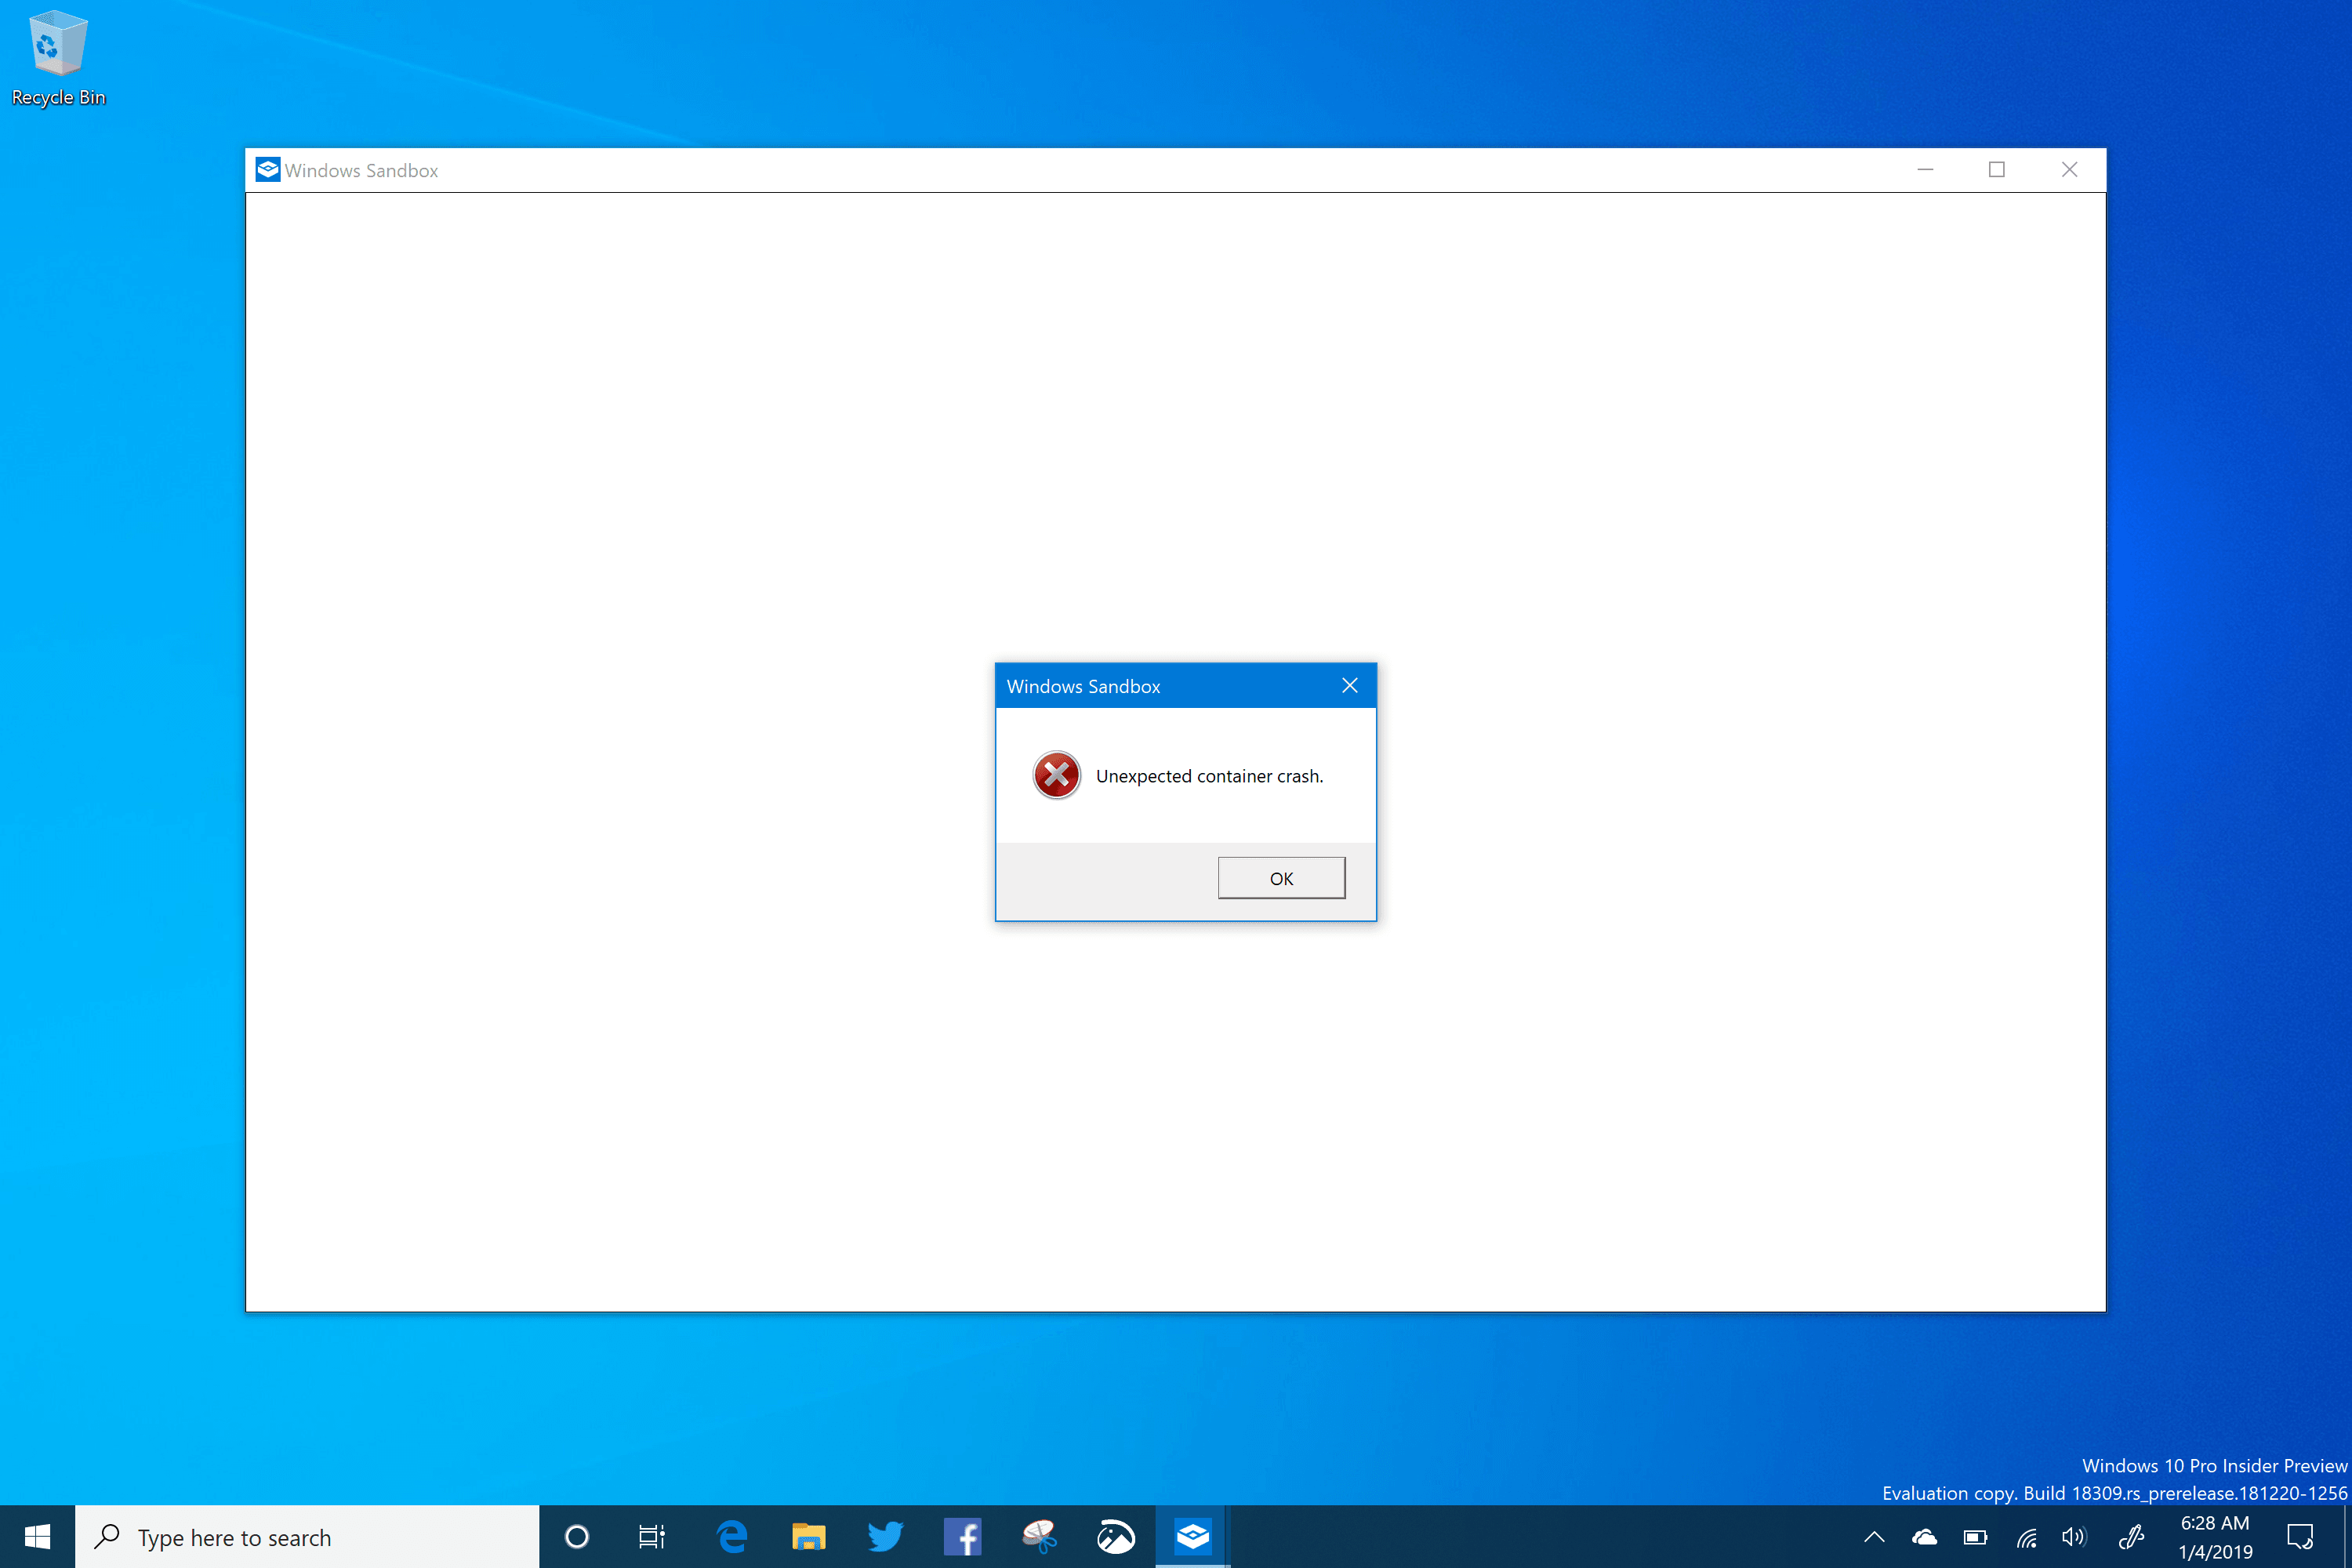Select Windows Sandbox taskbar button

(1193, 1537)
